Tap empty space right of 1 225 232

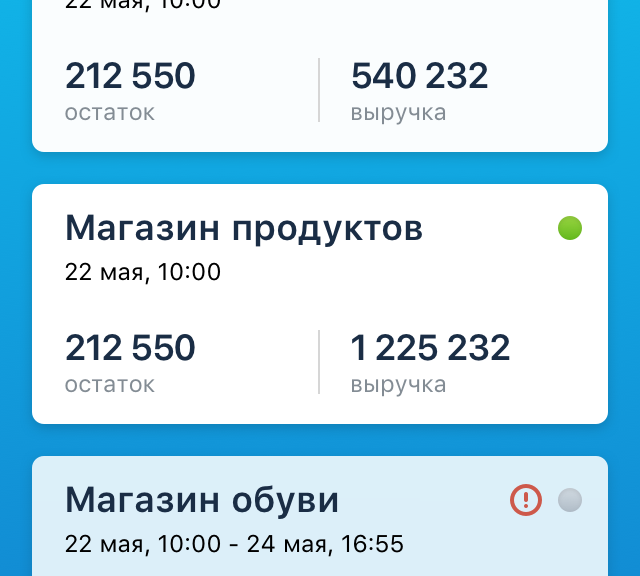pos(559,347)
